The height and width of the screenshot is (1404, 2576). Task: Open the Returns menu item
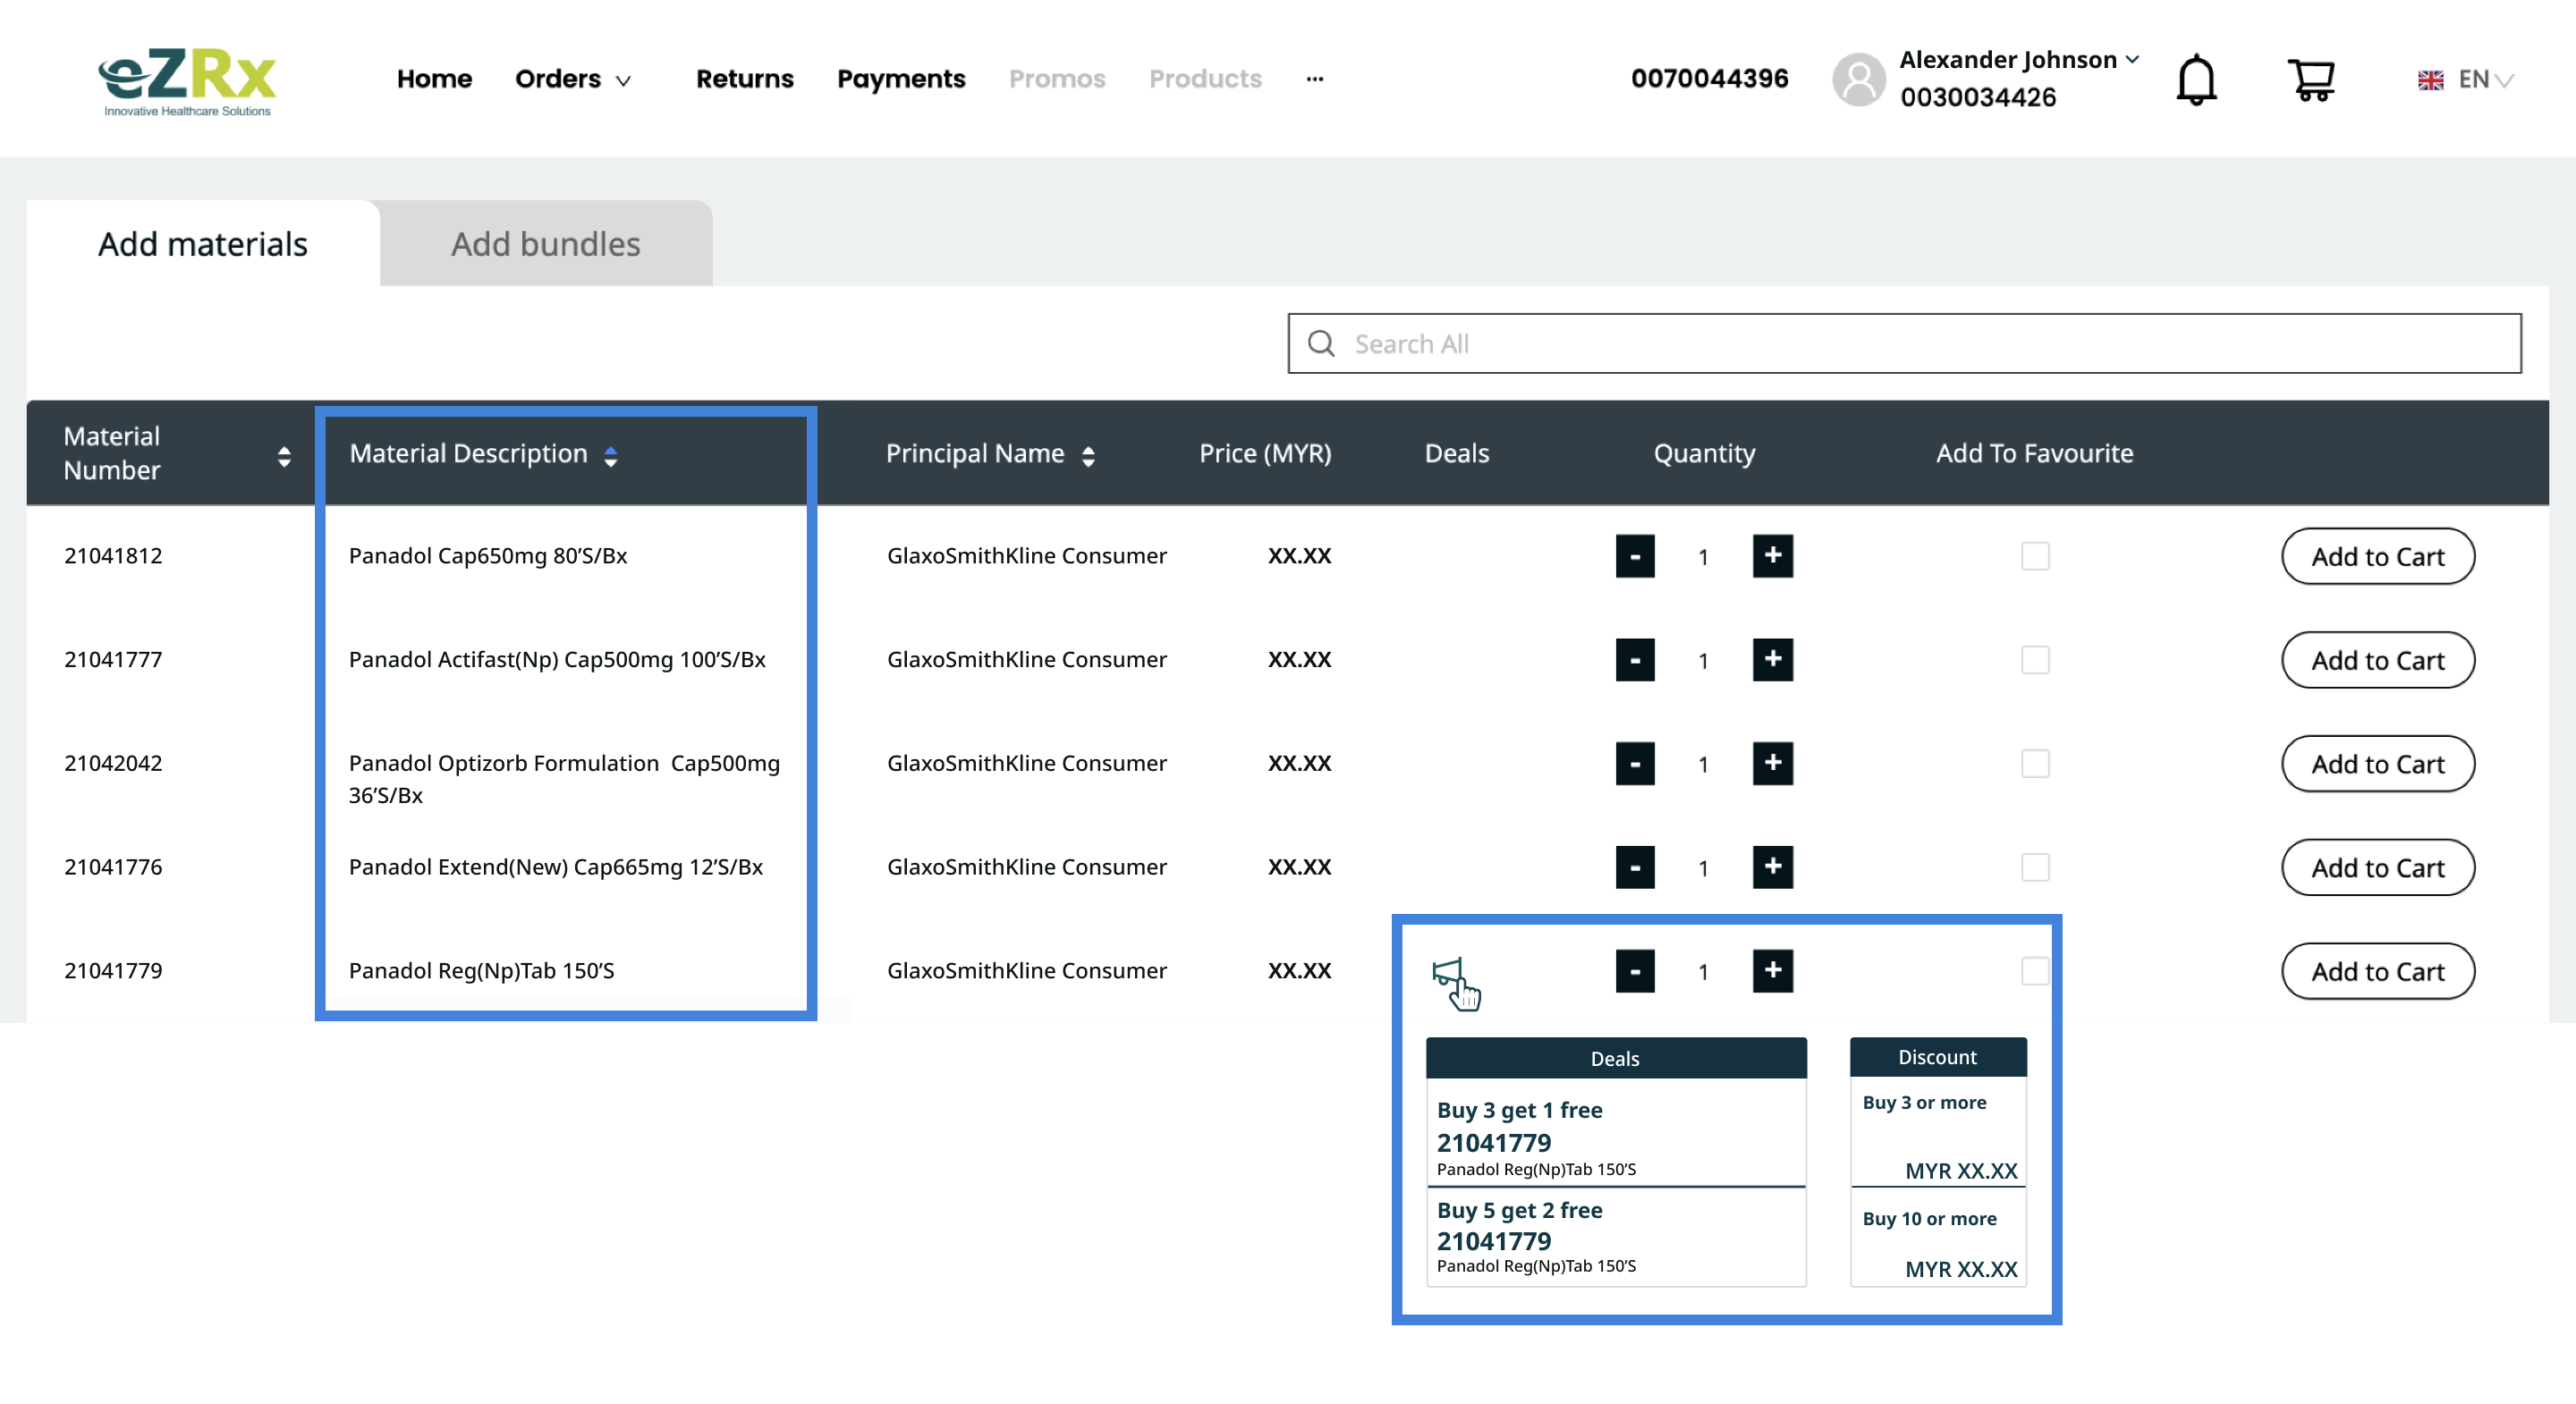(744, 79)
